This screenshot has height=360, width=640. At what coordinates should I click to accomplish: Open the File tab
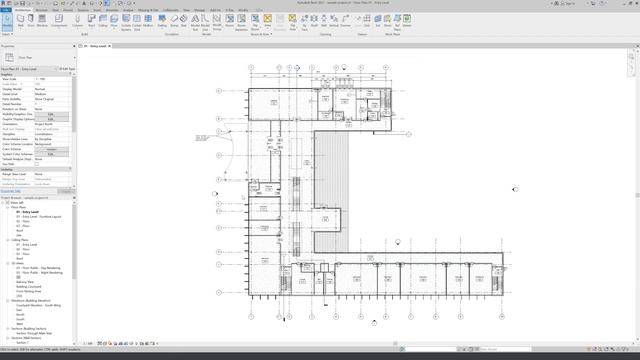tap(6, 10)
